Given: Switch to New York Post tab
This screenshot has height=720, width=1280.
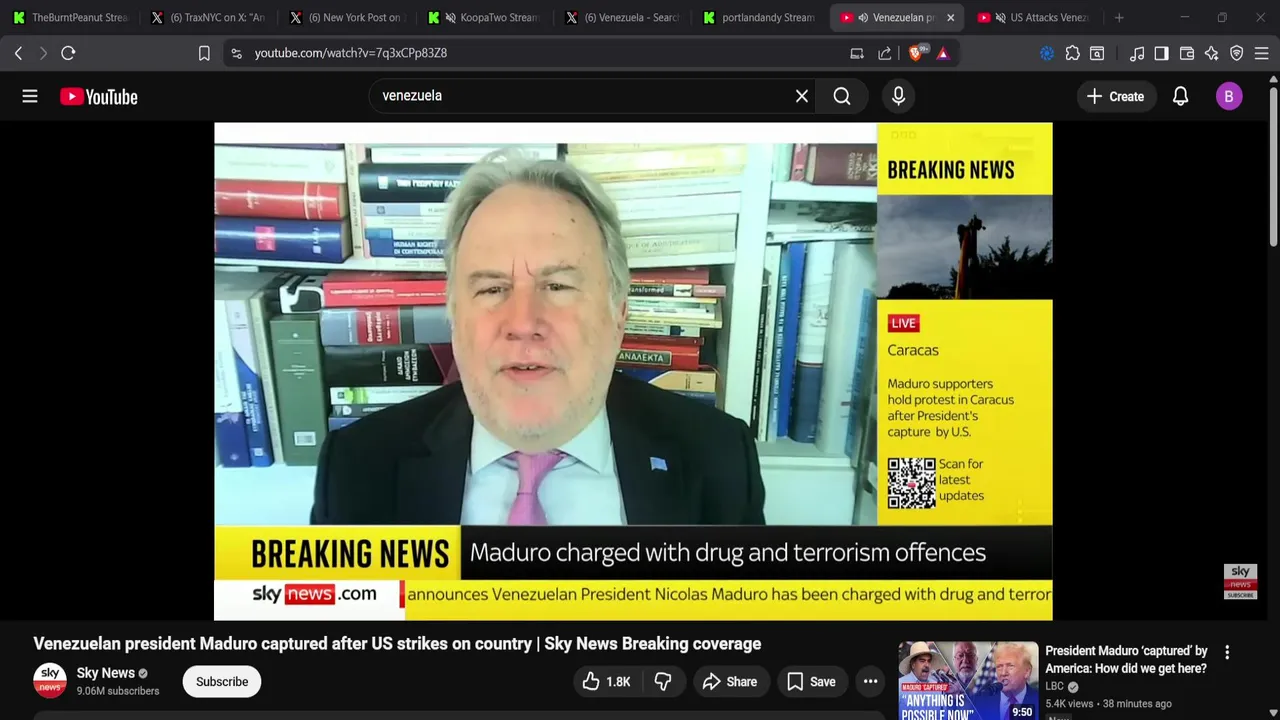Looking at the screenshot, I should (346, 18).
